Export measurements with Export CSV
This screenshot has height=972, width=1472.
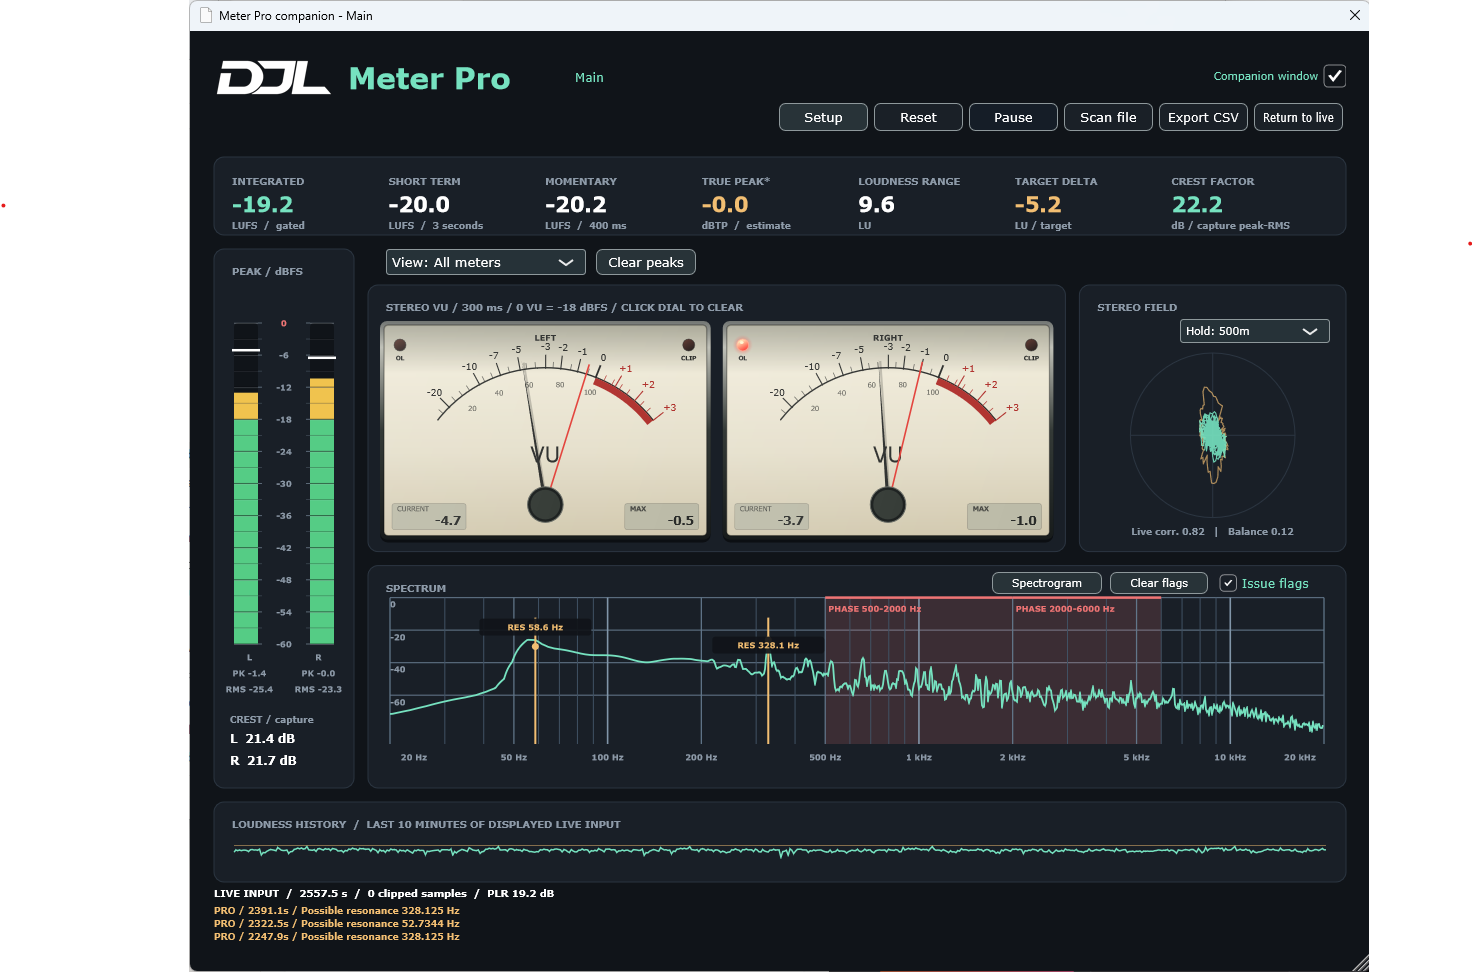click(x=1203, y=117)
